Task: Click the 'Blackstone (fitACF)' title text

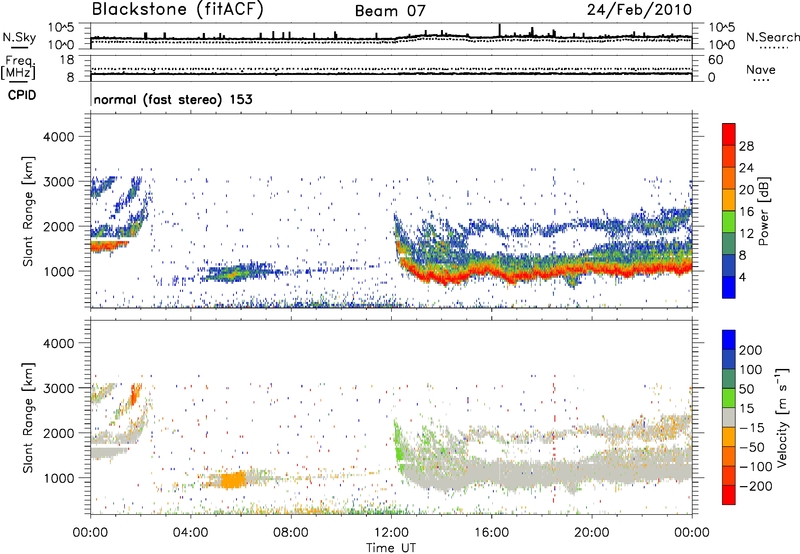Action: tap(177, 10)
